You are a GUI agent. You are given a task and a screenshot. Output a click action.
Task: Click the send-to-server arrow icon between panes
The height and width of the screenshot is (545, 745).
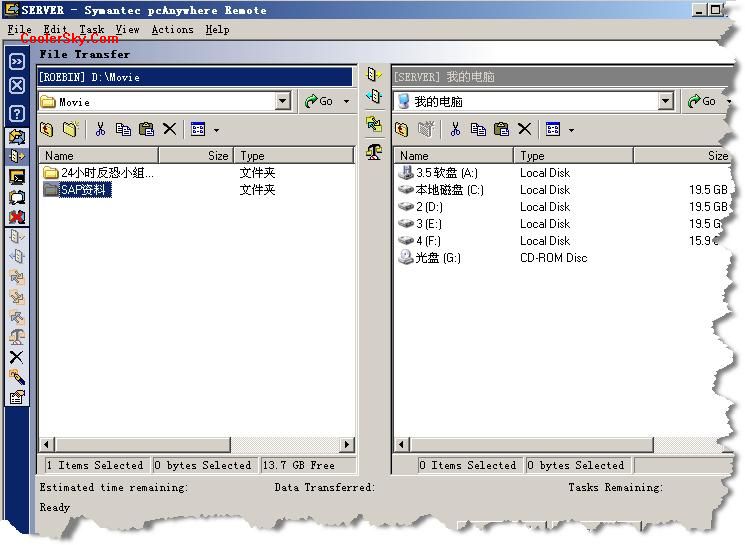pos(374,75)
